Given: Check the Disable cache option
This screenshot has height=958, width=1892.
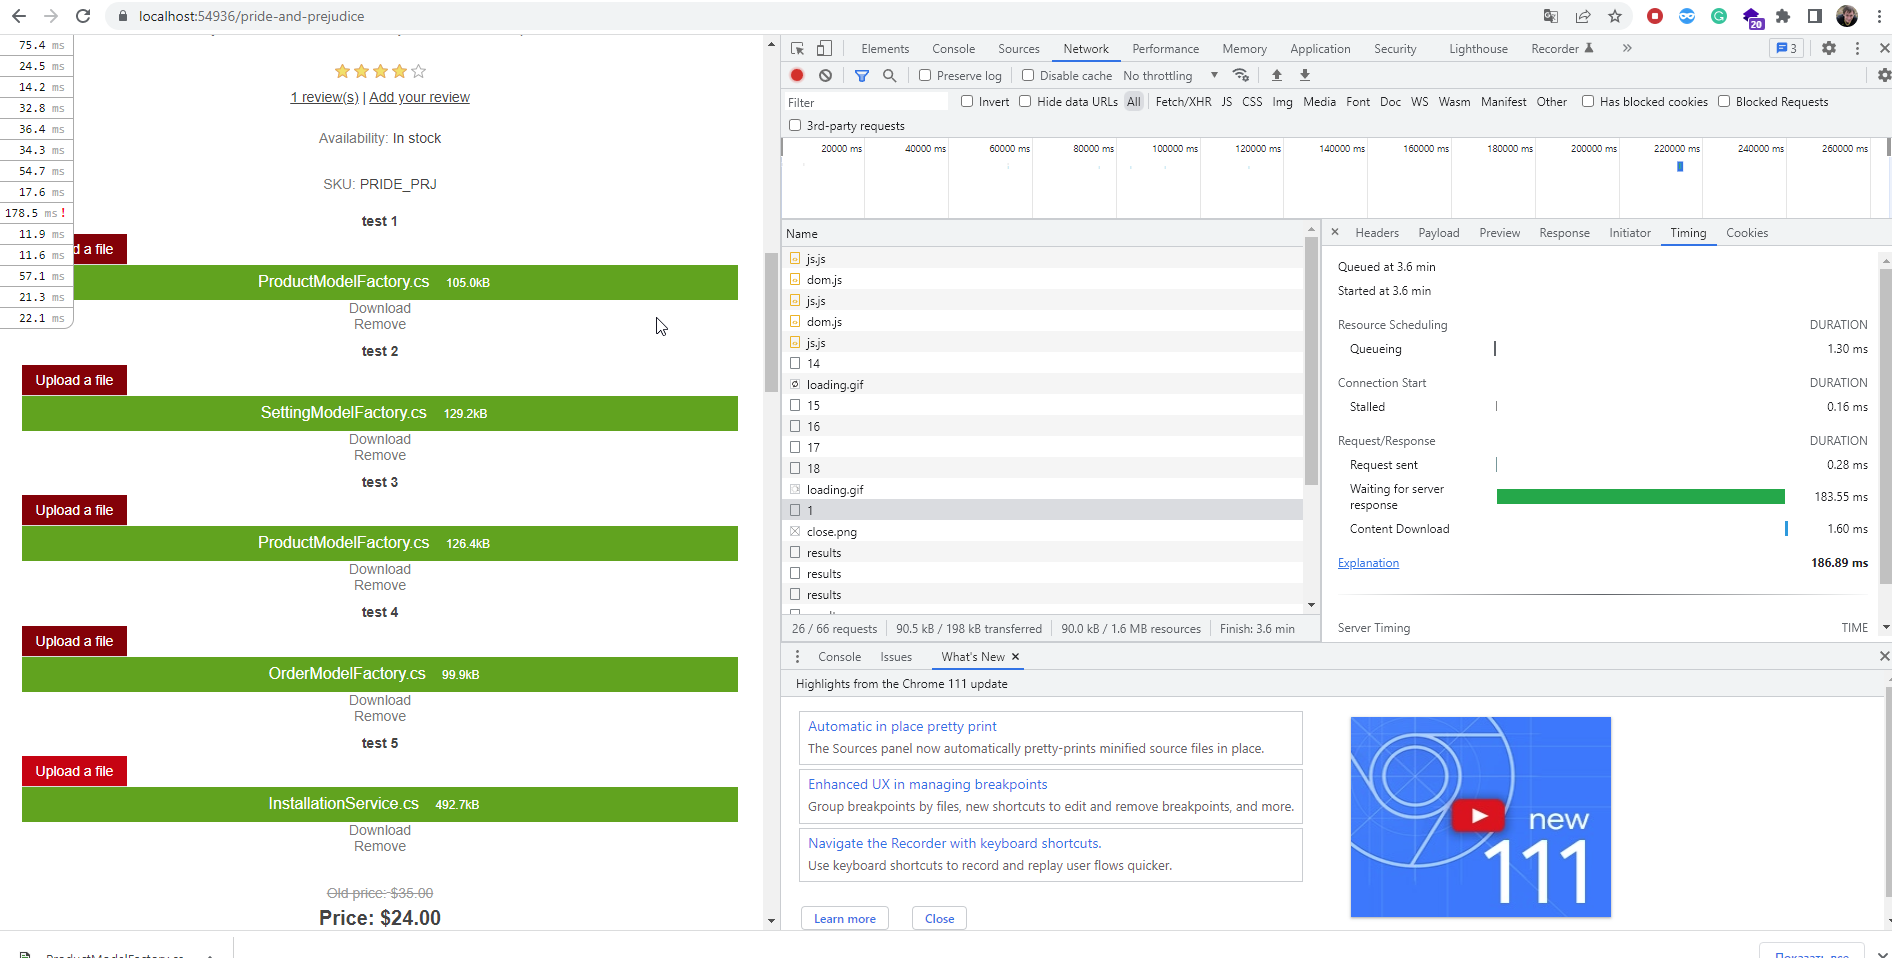Looking at the screenshot, I should (1028, 75).
